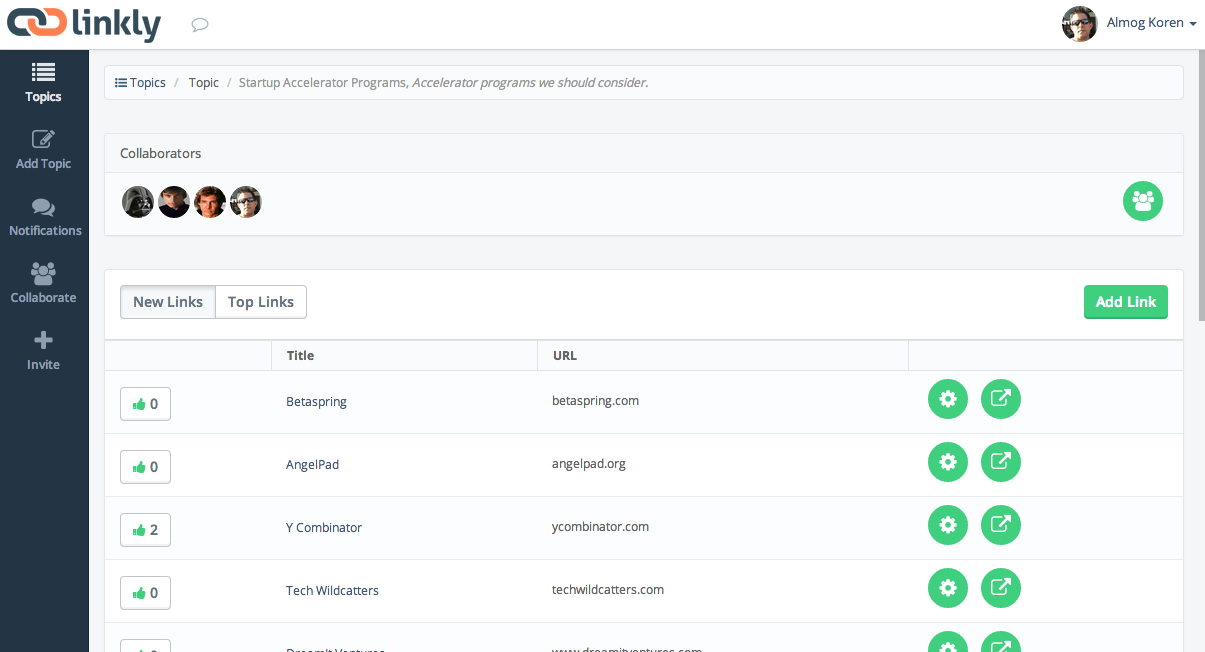Open the chat bubble icon in the header
Image resolution: width=1205 pixels, height=652 pixels.
[200, 25]
